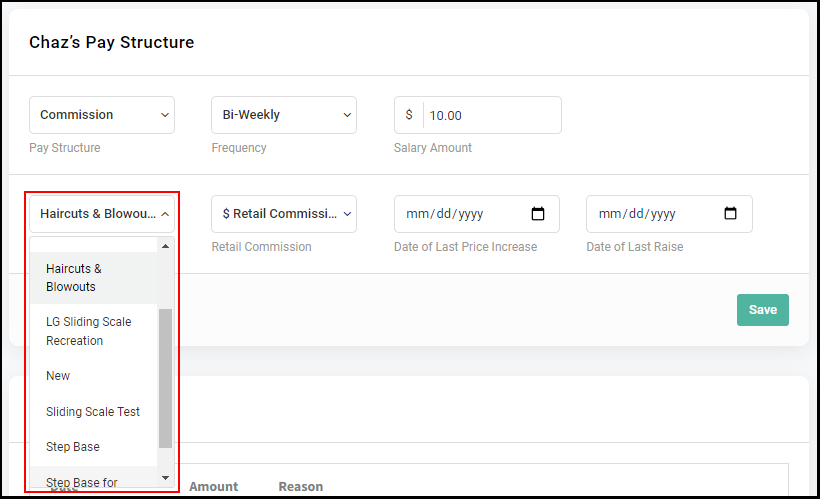Expand the $ Retail Commission dropdown

click(x=284, y=214)
